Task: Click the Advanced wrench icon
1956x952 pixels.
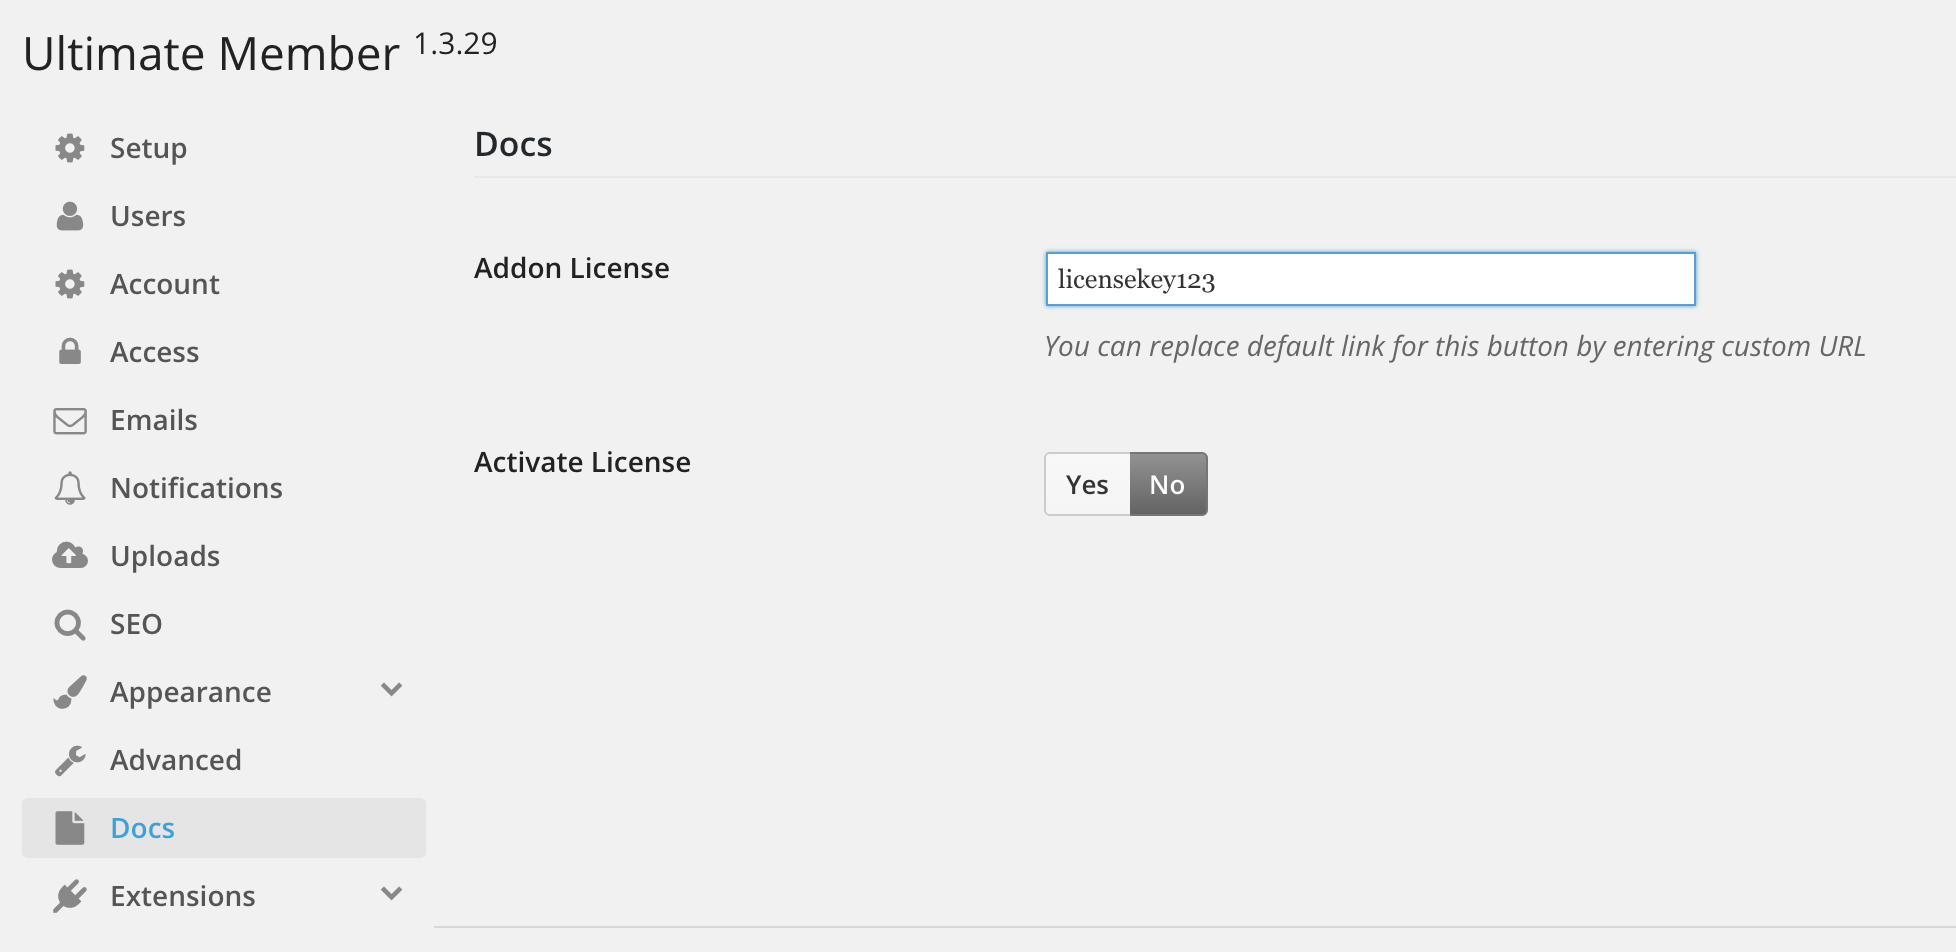Action: click(x=70, y=760)
